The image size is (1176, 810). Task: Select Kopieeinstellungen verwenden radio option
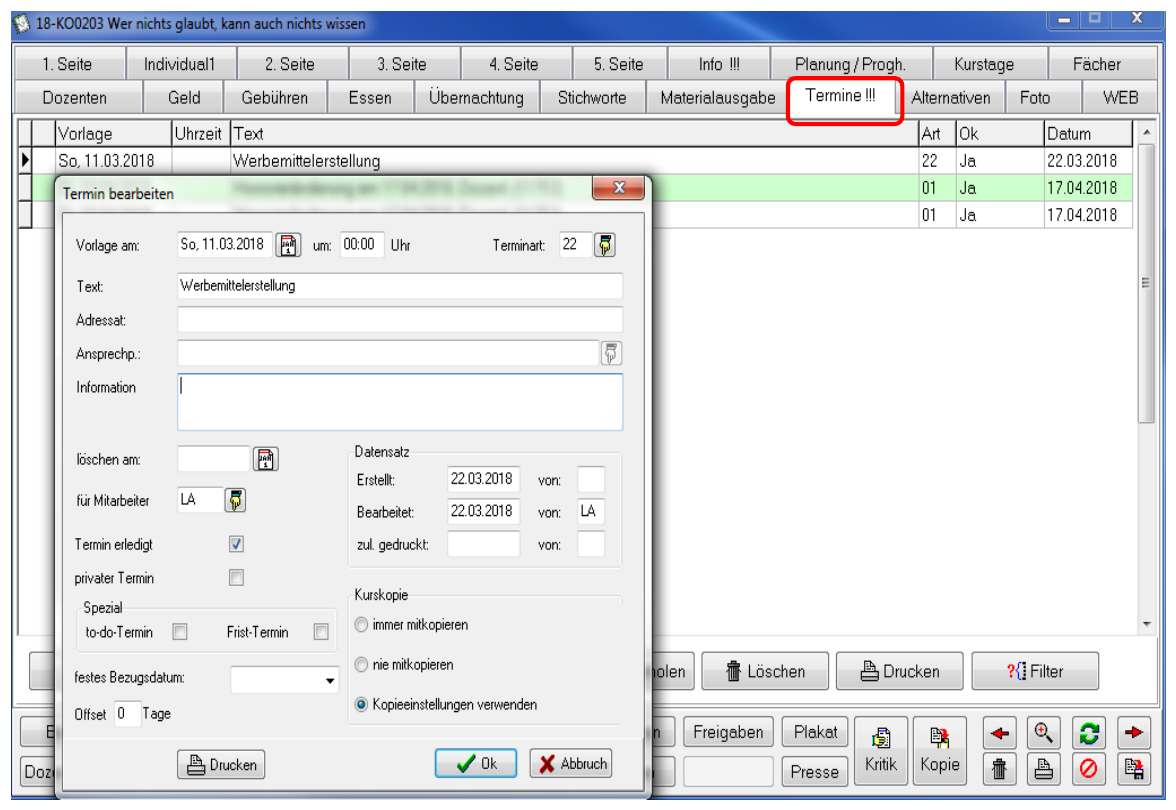click(362, 704)
